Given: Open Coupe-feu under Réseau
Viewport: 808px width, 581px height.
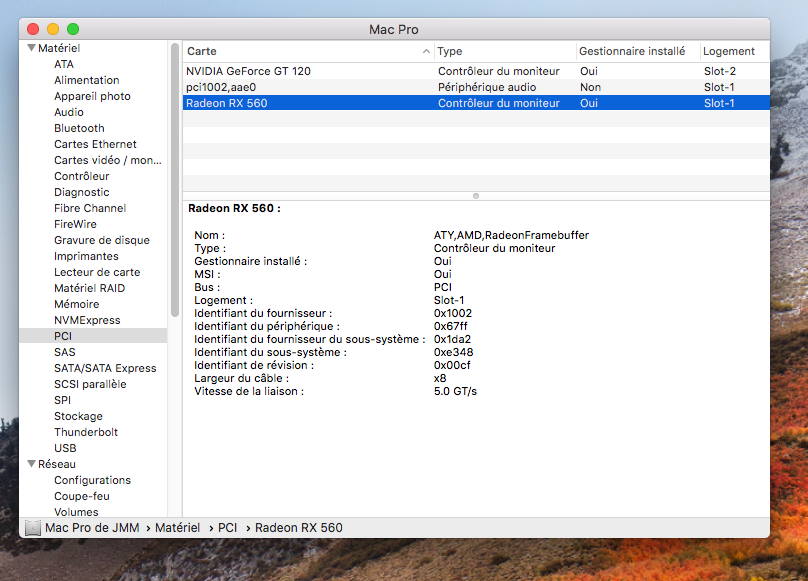Looking at the screenshot, I should [81, 496].
